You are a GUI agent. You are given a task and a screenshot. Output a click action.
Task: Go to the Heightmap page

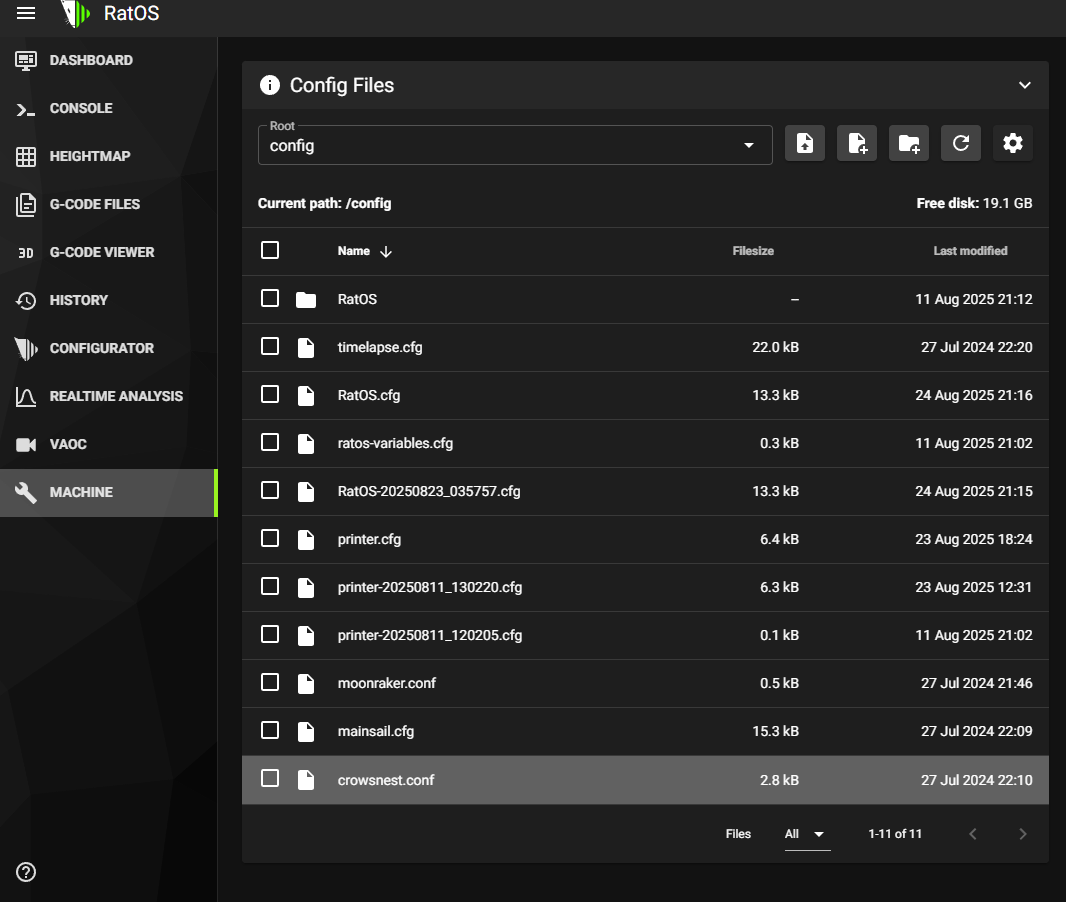pyautogui.click(x=109, y=156)
